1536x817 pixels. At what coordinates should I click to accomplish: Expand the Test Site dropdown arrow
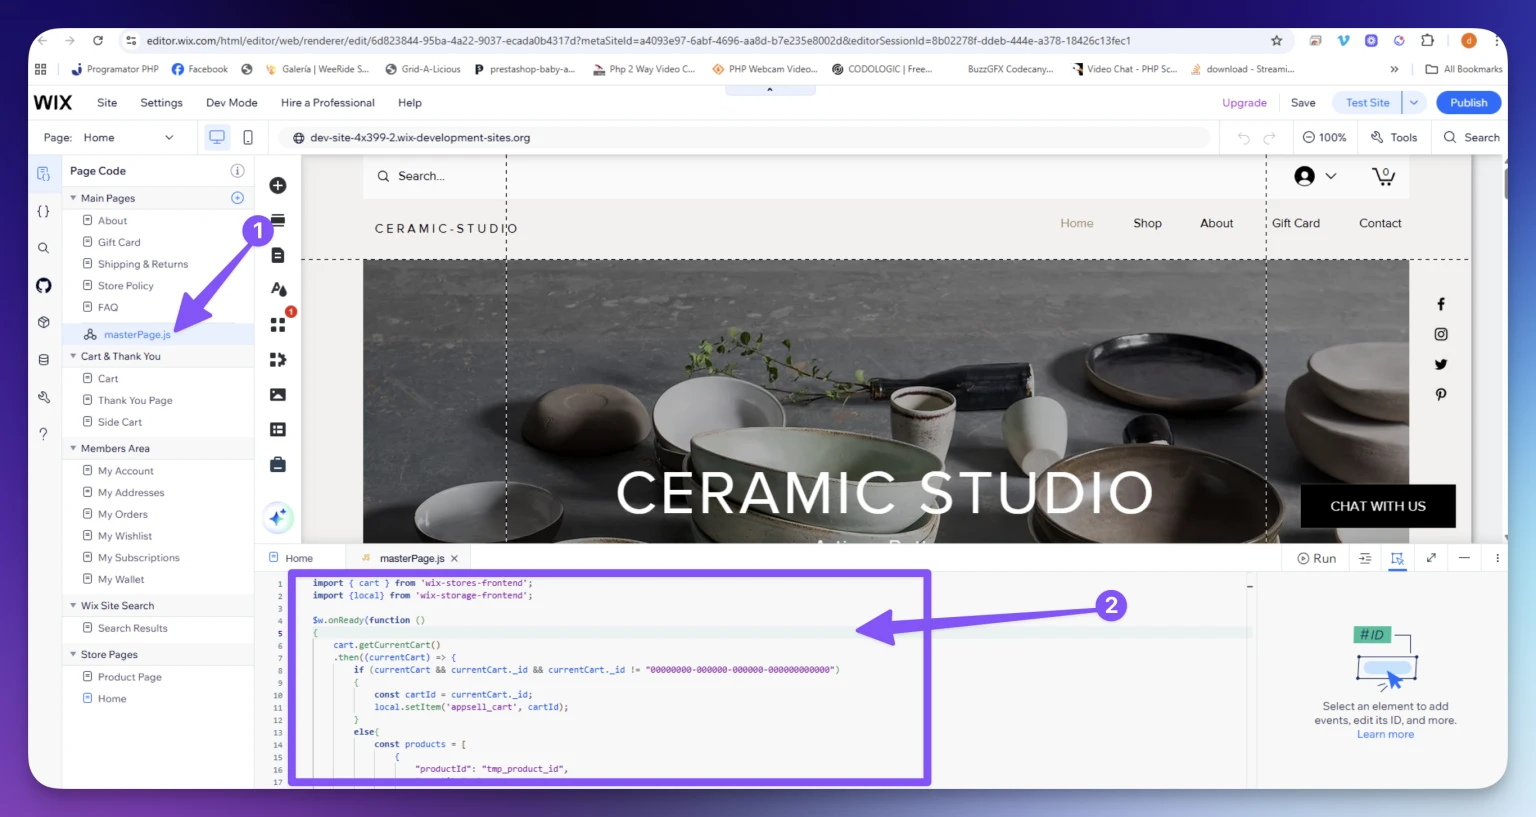1414,103
